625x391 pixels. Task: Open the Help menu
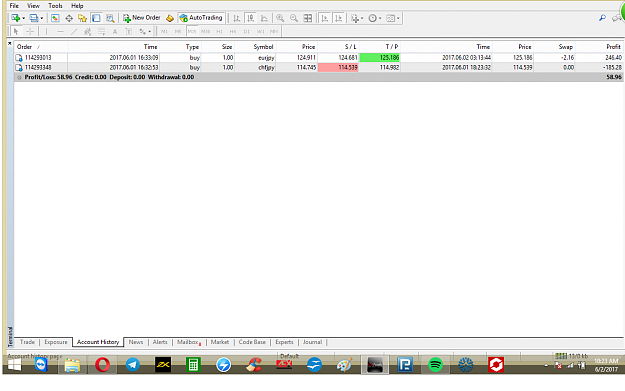(77, 6)
